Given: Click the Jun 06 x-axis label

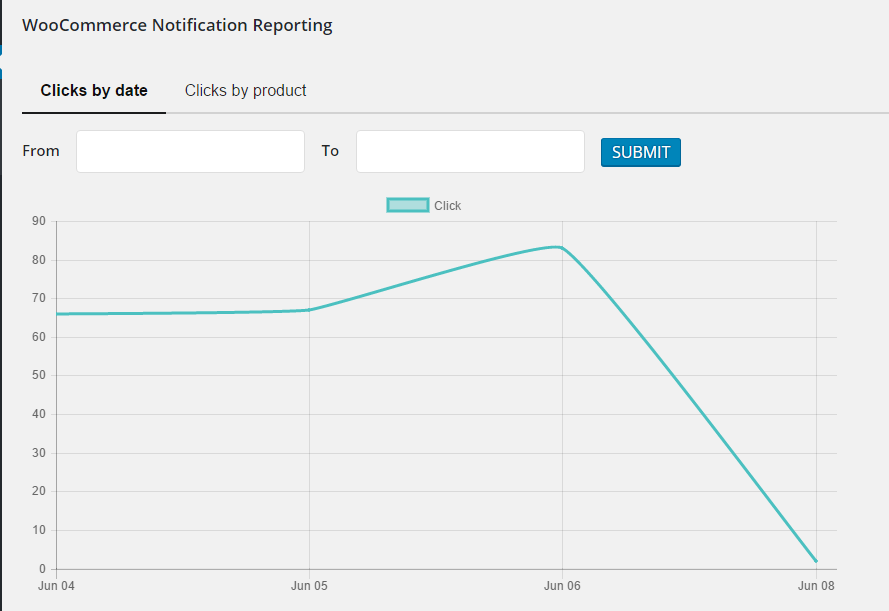Looking at the screenshot, I should (562, 586).
